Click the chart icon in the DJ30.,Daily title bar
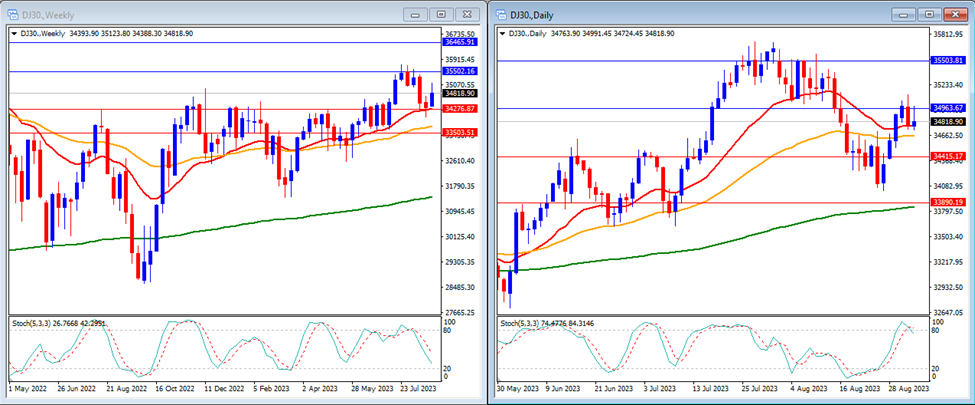This screenshot has width=975, height=405. [x=500, y=14]
